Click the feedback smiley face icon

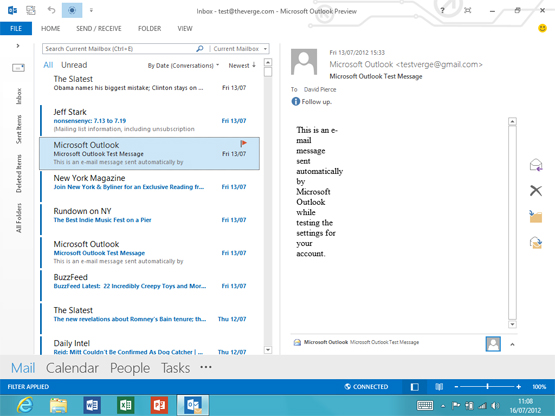click(x=542, y=28)
